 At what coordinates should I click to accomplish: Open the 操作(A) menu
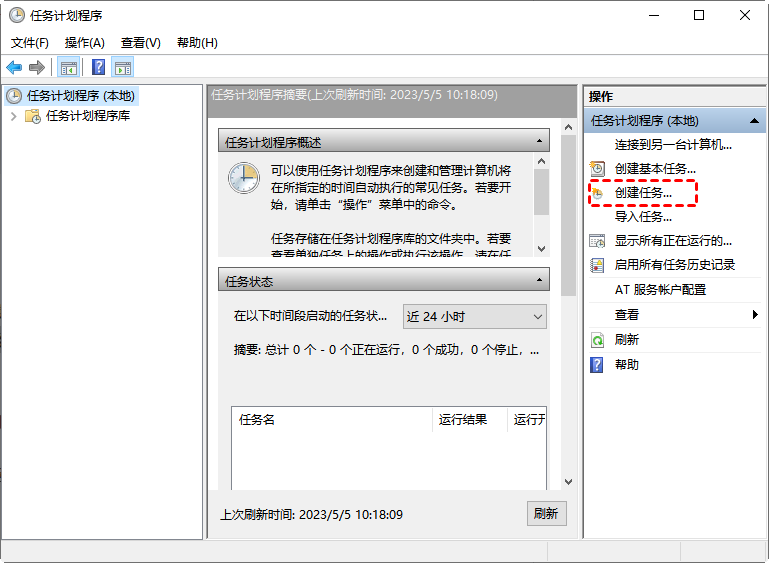84,43
